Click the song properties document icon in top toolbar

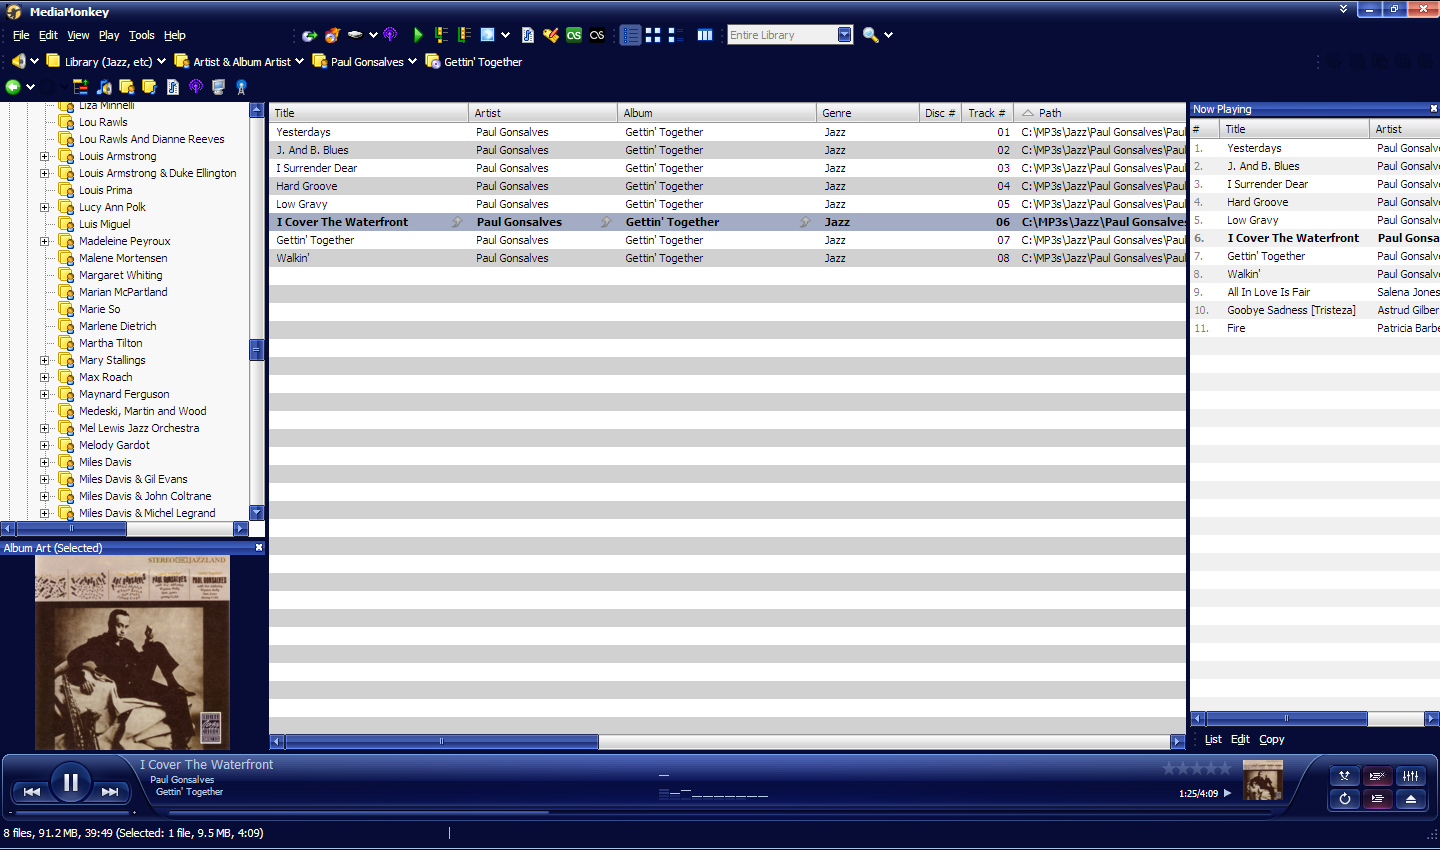528,35
